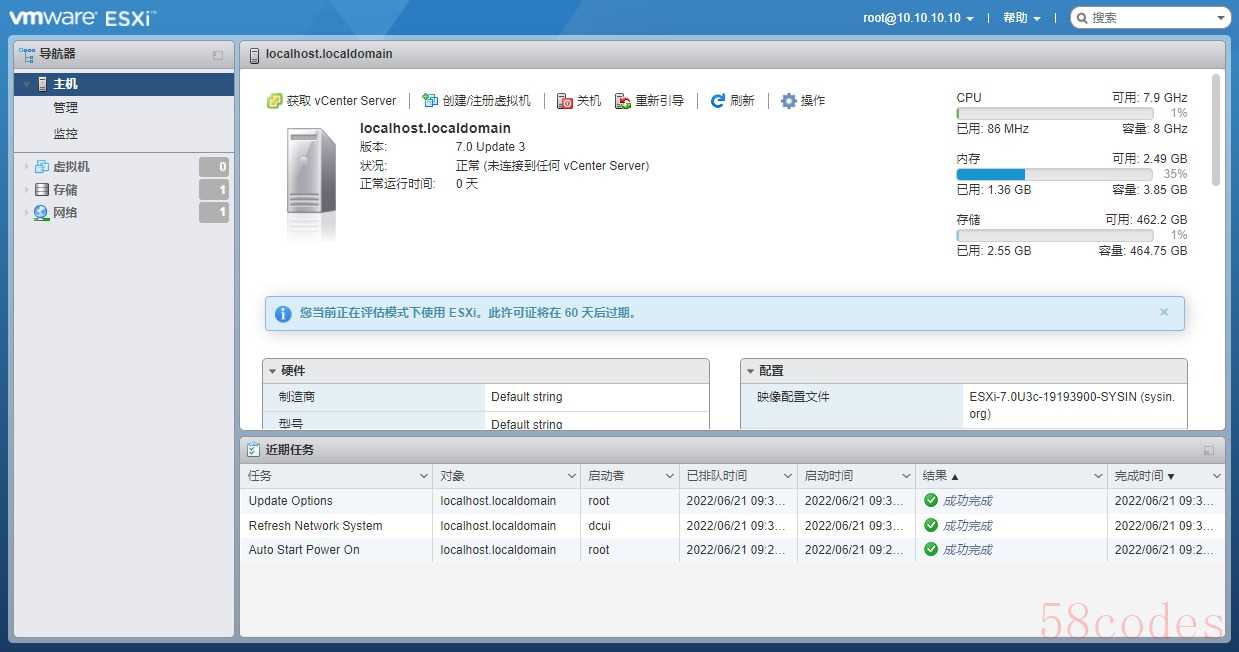Minimize the 导航器 navigator panel icon
The width and height of the screenshot is (1239, 652).
[x=218, y=55]
